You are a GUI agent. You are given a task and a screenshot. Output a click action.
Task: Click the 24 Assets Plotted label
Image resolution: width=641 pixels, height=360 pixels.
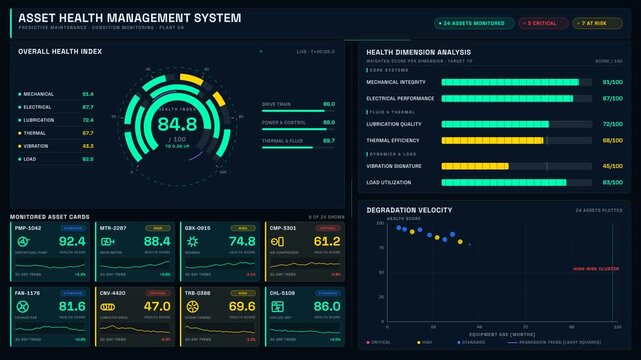coord(599,210)
